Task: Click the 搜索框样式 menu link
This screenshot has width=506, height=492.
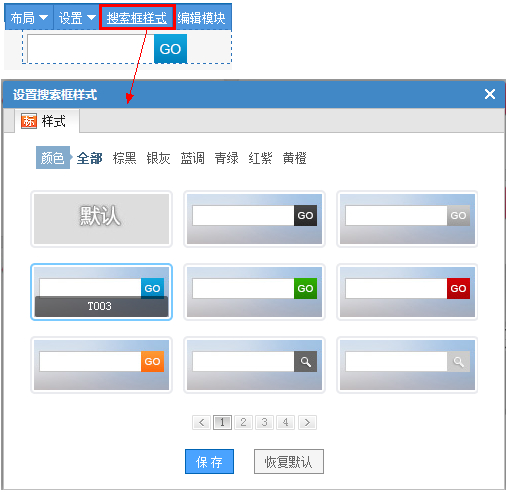Action: pos(137,18)
